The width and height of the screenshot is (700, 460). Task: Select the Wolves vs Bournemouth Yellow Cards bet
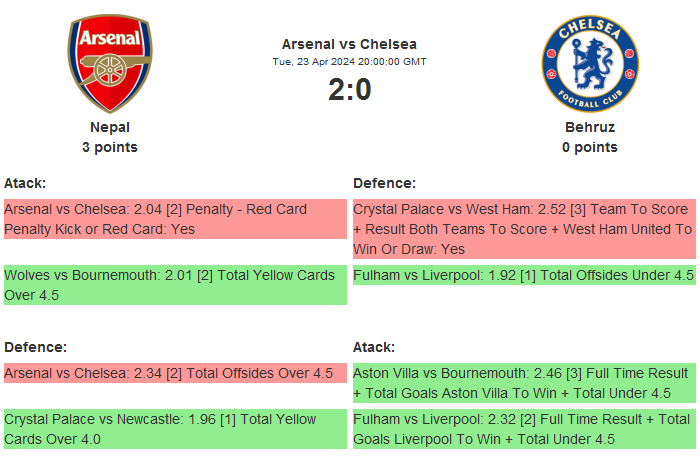175,285
